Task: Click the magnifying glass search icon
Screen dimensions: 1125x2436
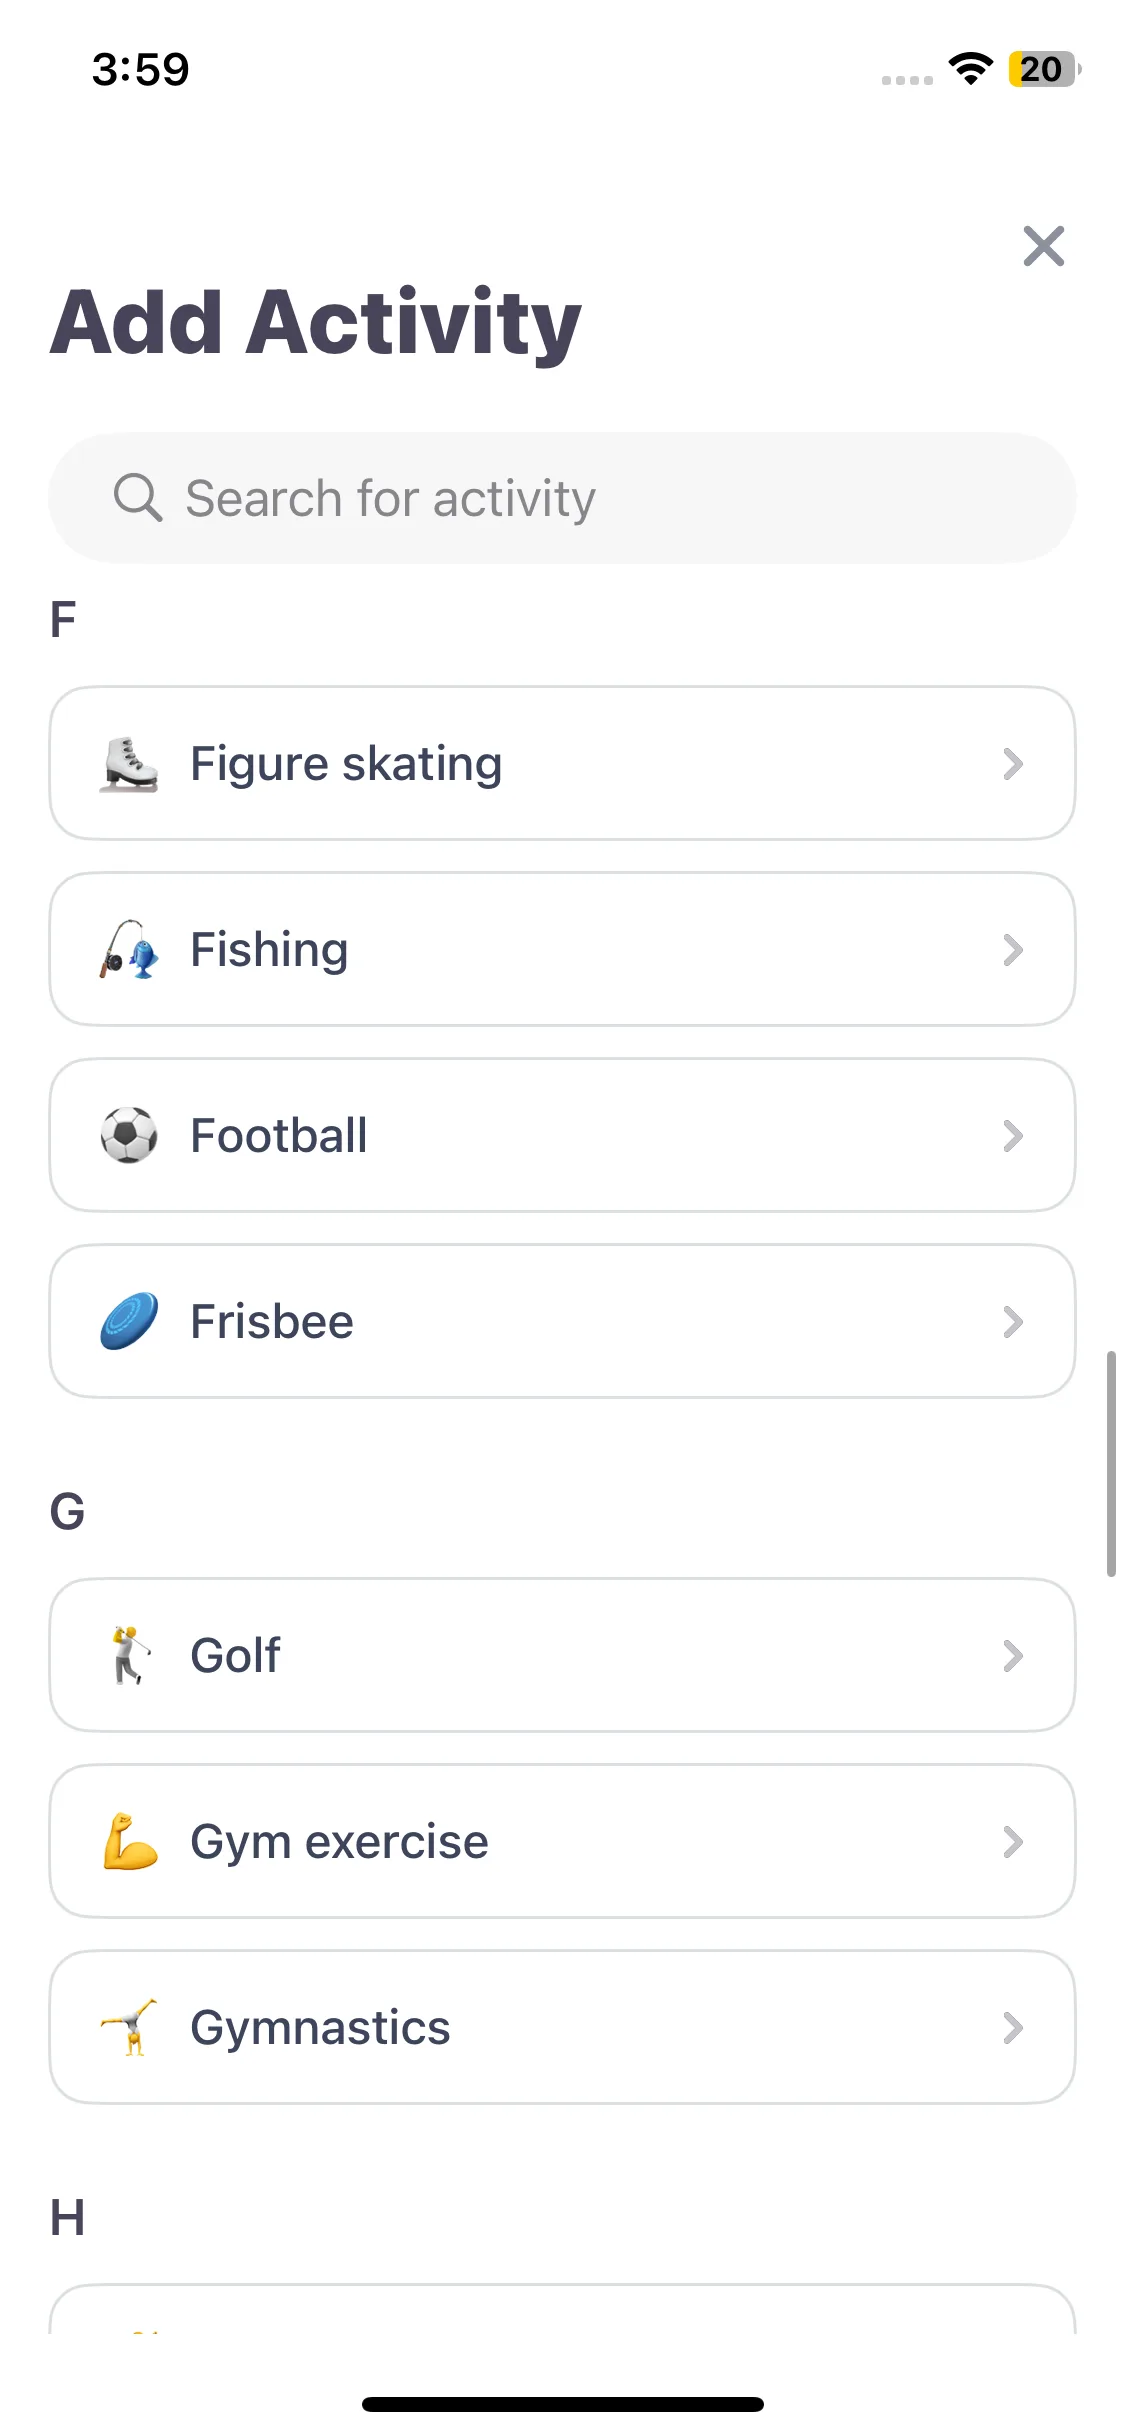Action: pyautogui.click(x=138, y=498)
